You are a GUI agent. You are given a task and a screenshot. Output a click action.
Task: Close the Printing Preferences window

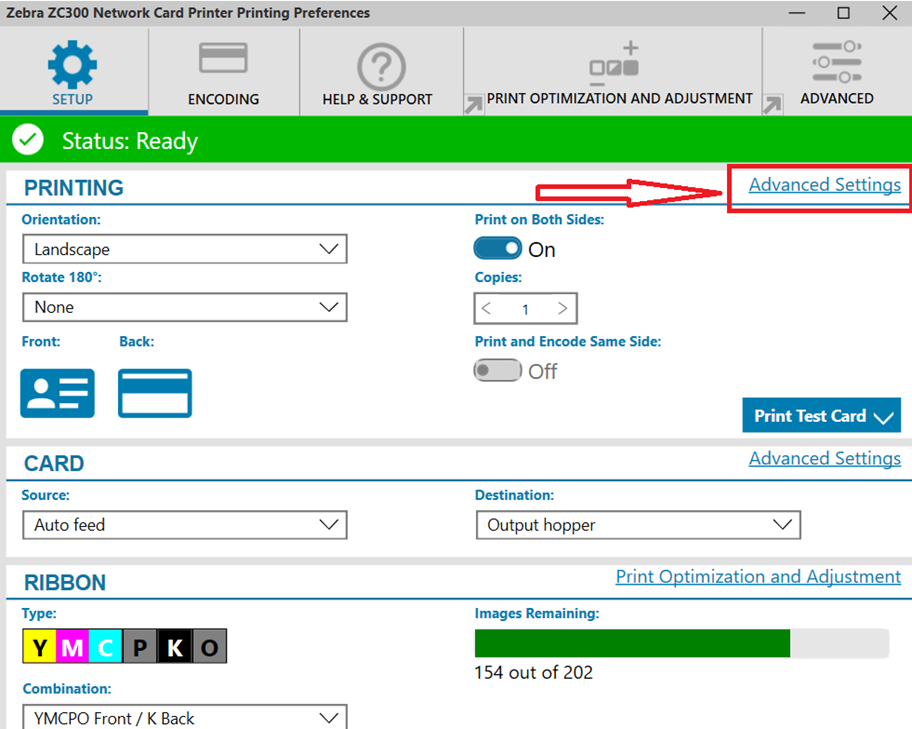(x=889, y=13)
